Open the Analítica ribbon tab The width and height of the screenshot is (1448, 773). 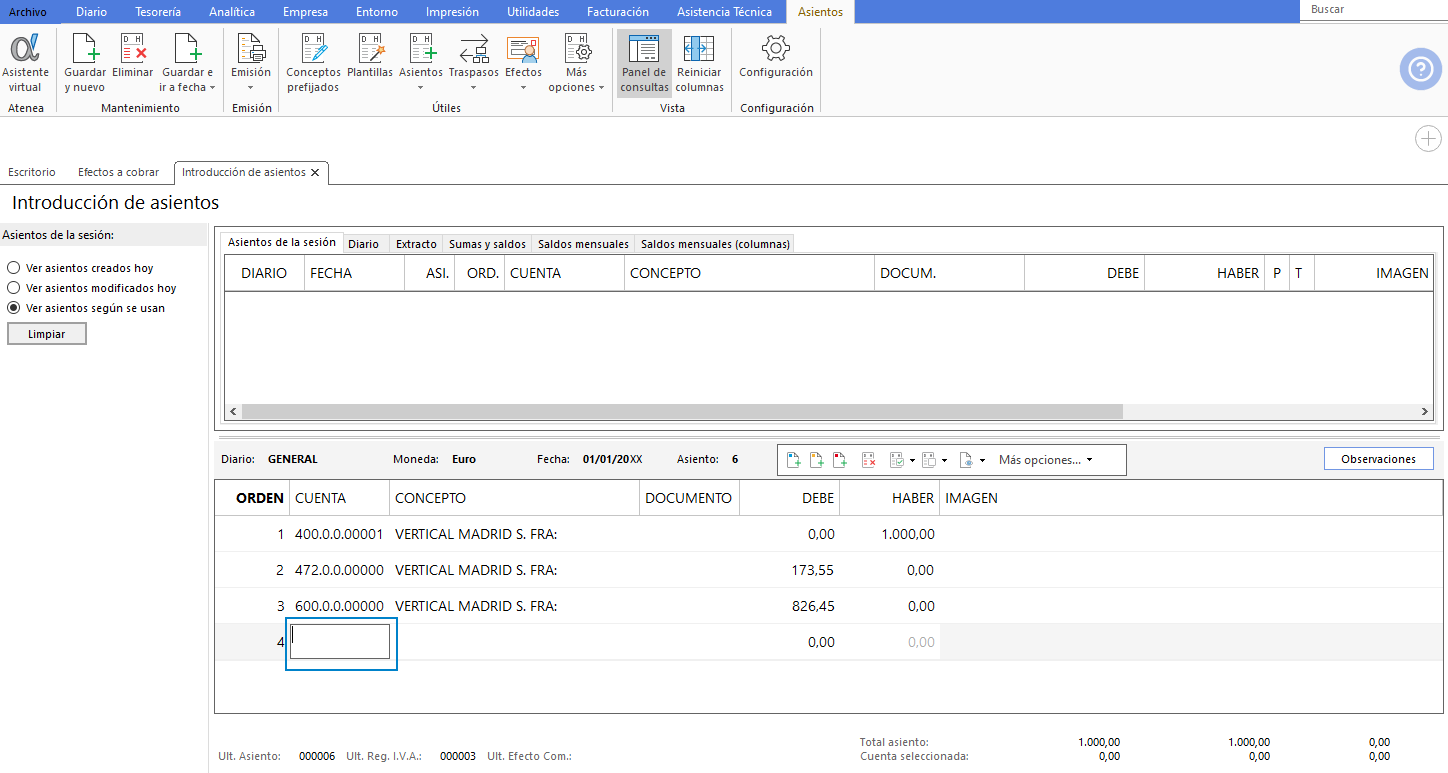[232, 12]
